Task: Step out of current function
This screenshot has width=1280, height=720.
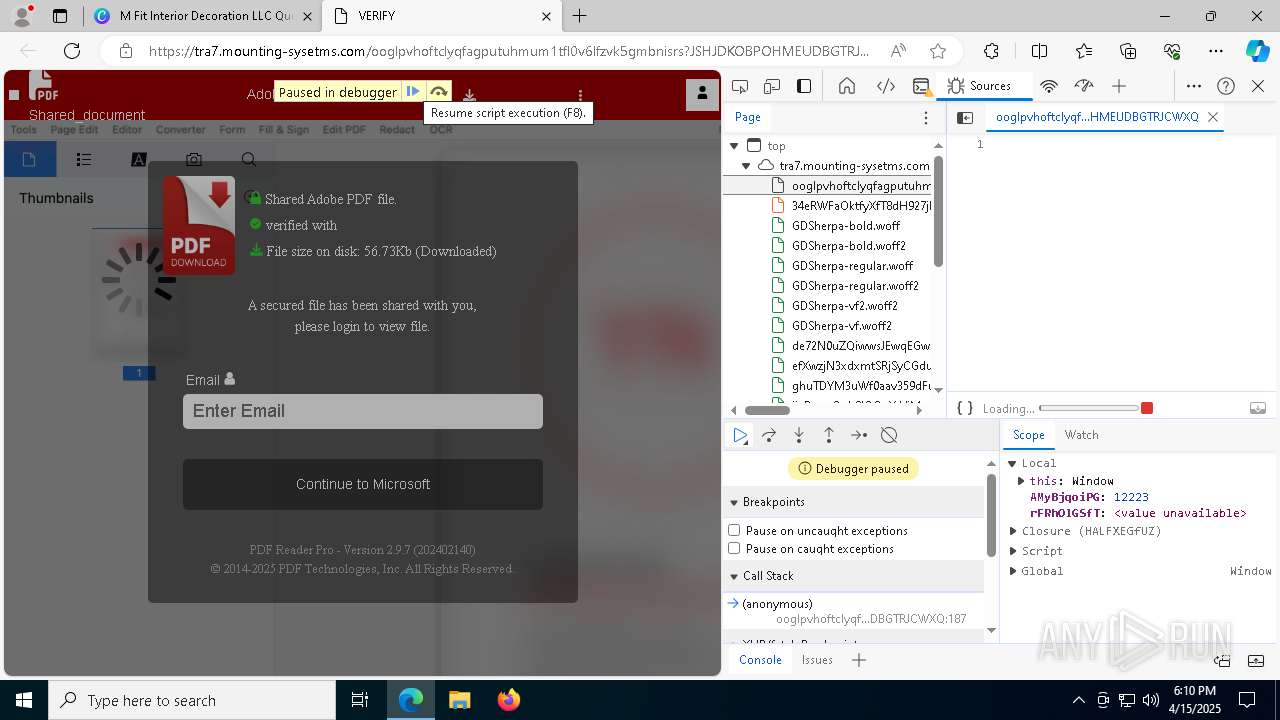Action: [829, 435]
